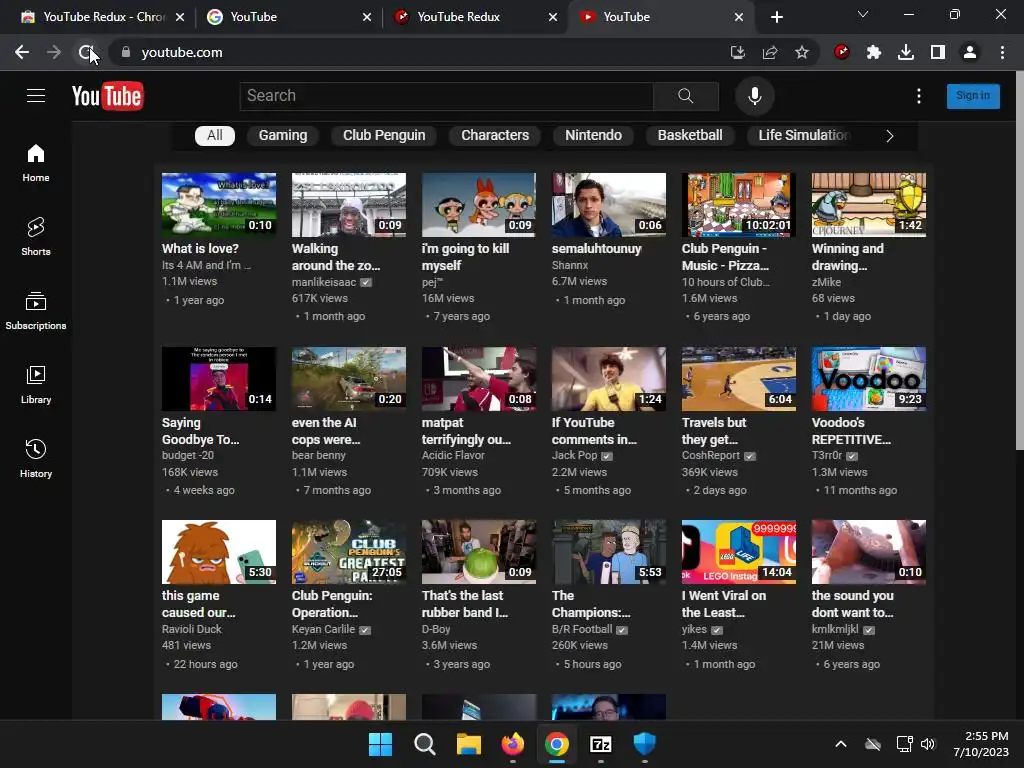Open Chrome profile avatar
Viewport: 1024px width, 768px height.
(970, 52)
